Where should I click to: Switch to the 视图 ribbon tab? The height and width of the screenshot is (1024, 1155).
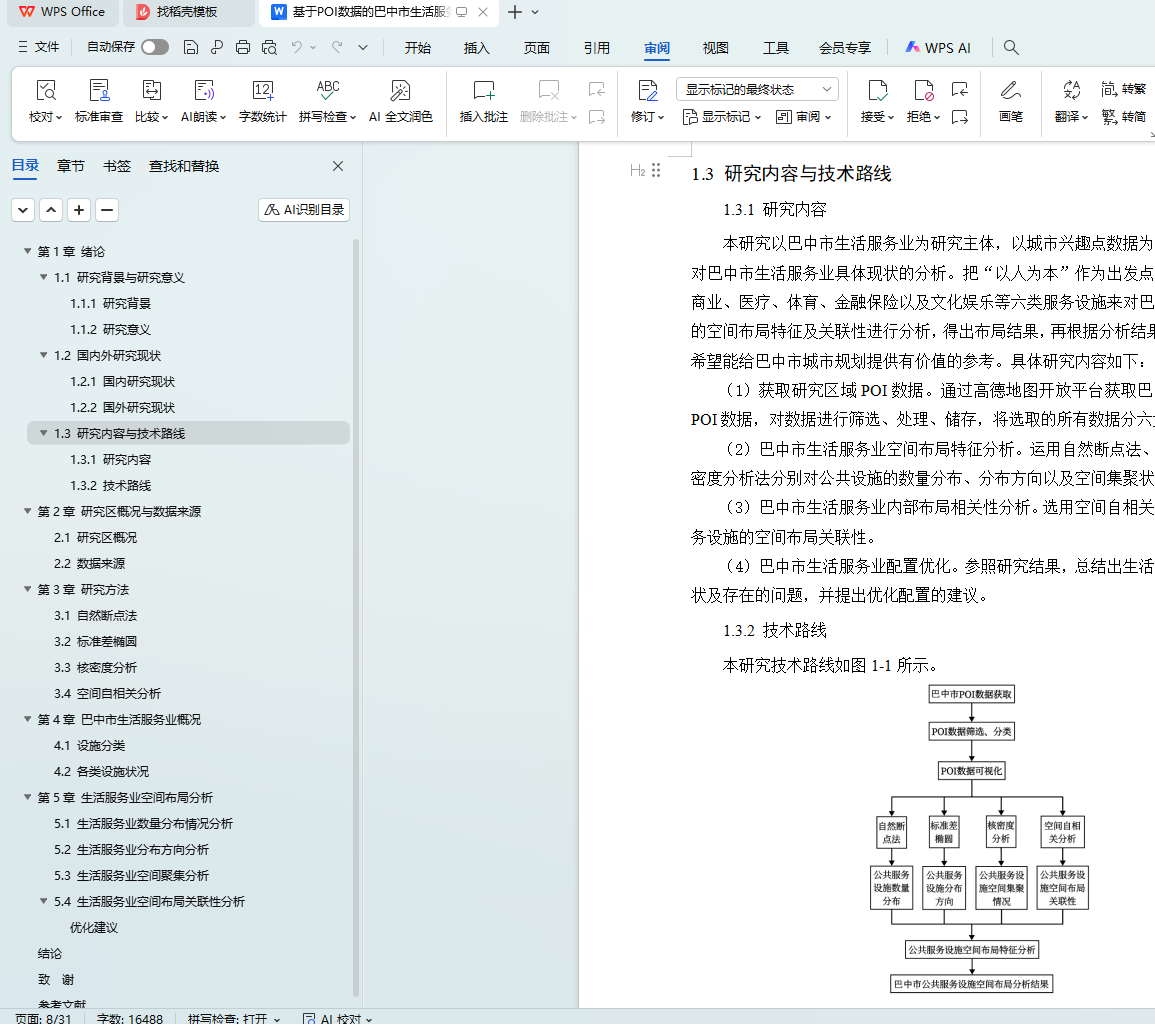[x=716, y=48]
